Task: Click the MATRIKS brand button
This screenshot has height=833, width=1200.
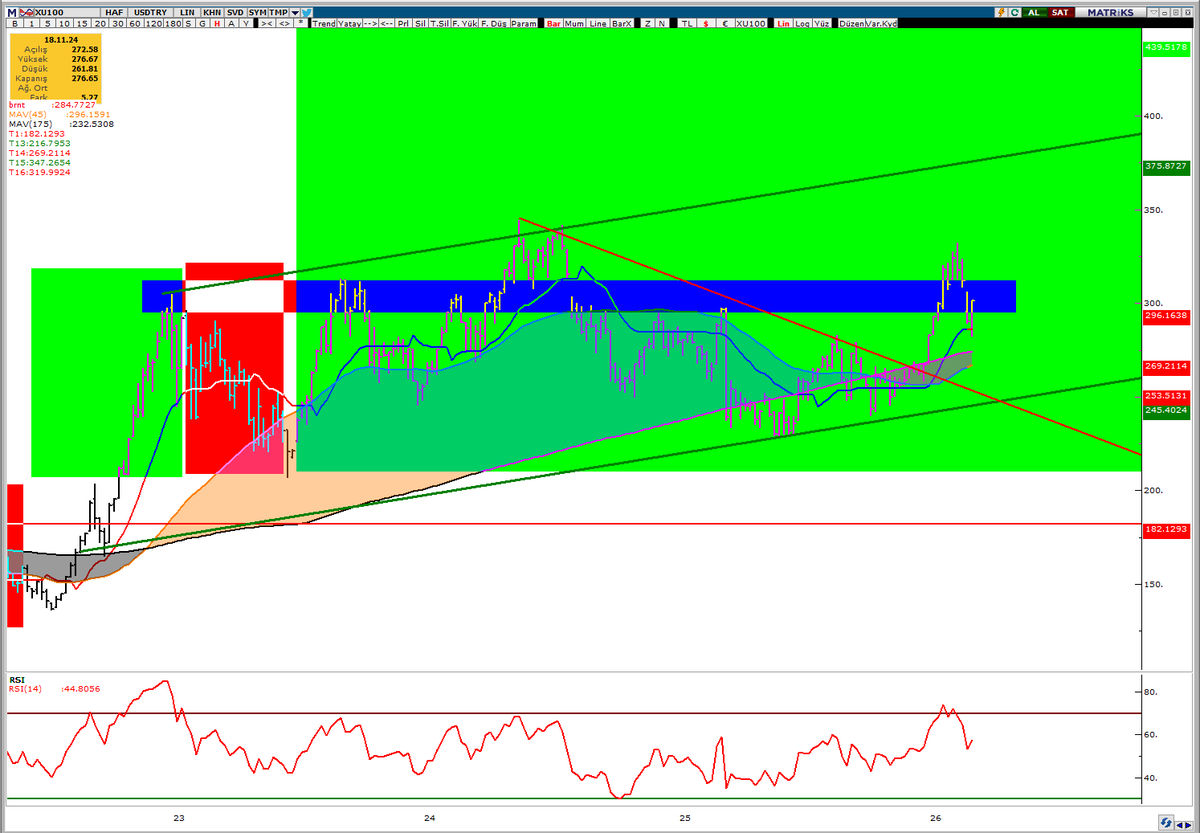Action: coord(1110,12)
